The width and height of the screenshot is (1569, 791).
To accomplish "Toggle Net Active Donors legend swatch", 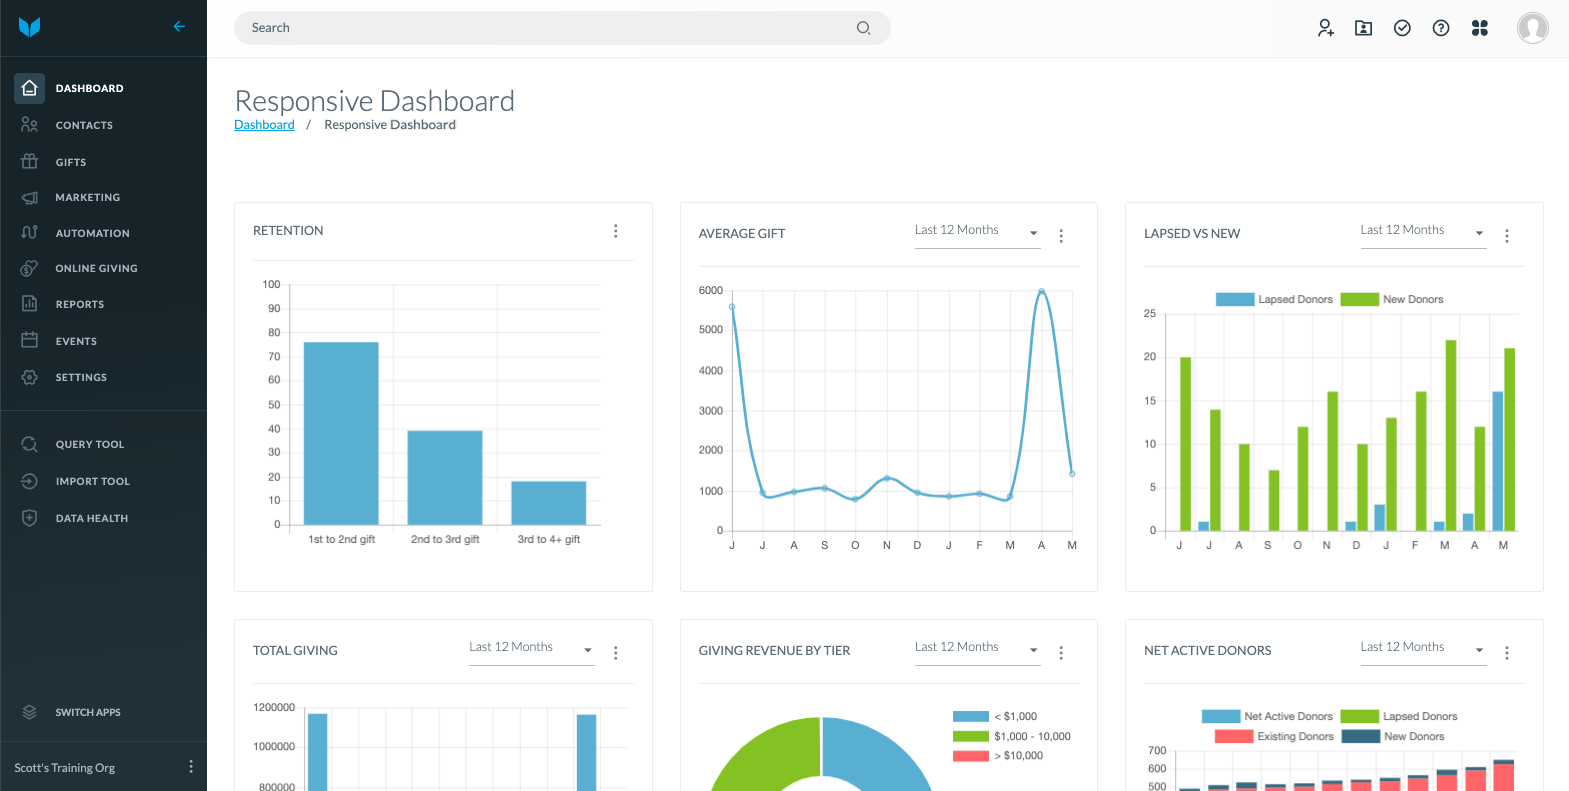I will (1221, 716).
